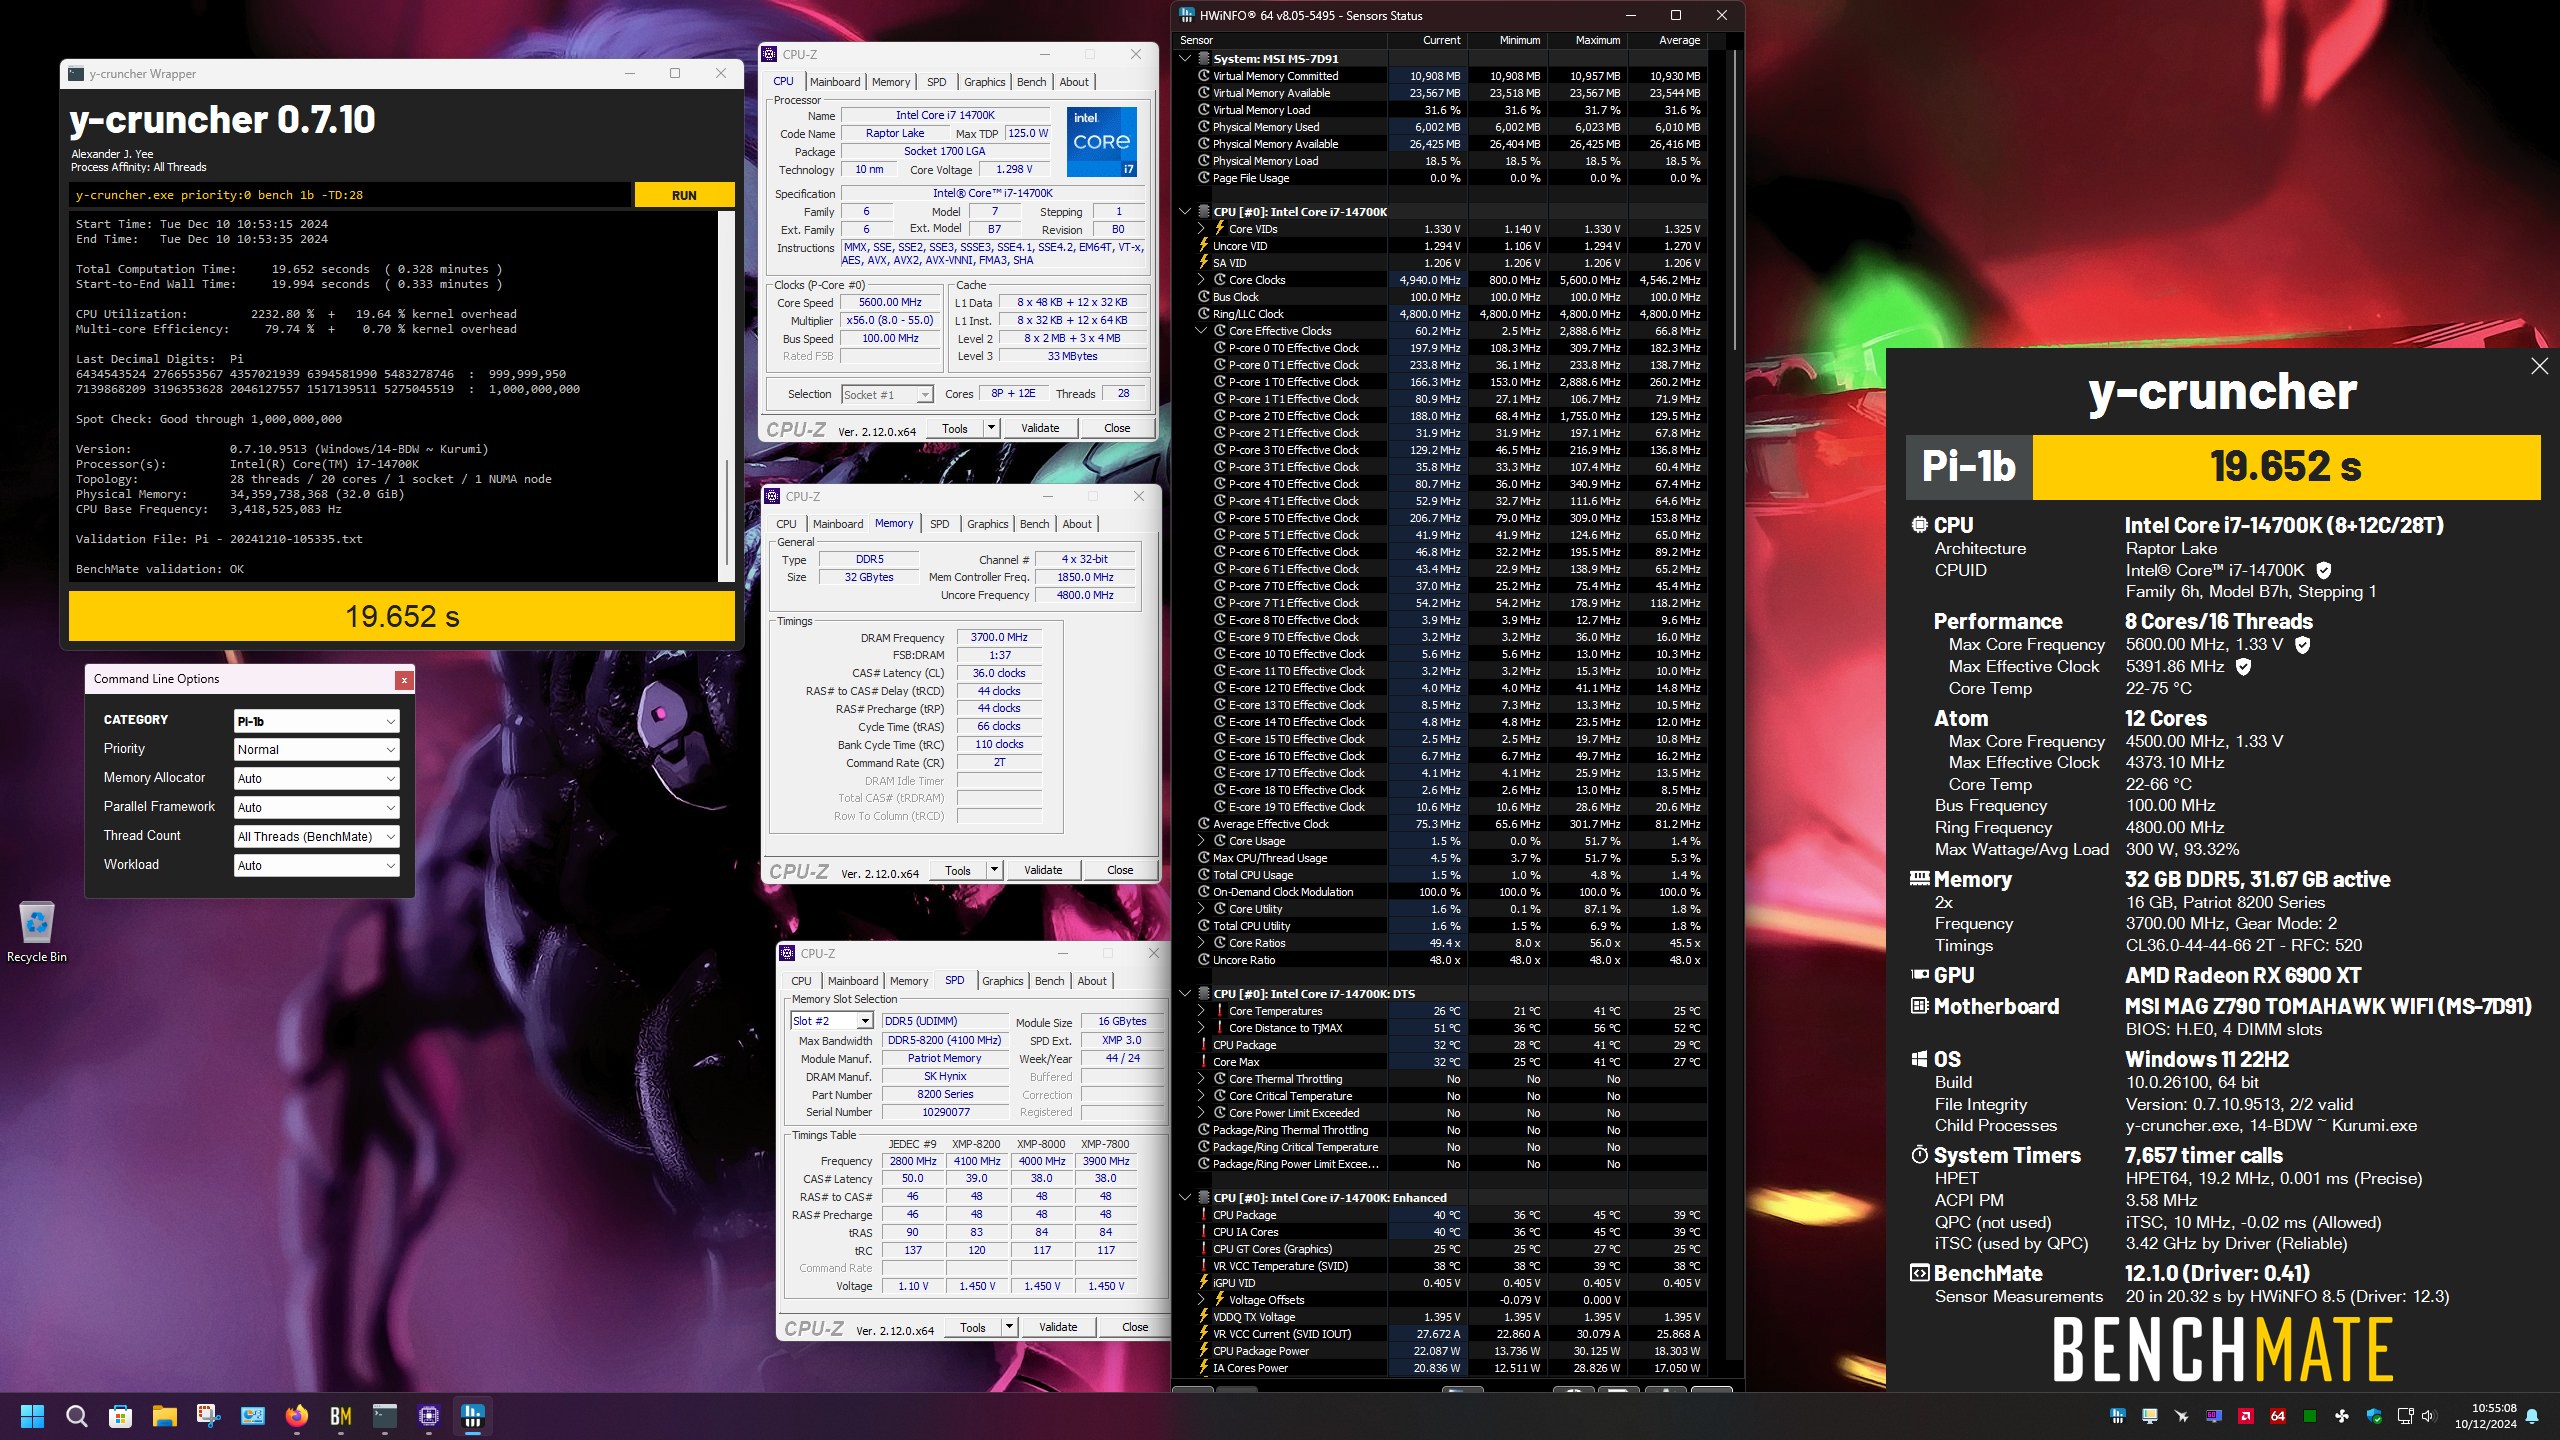
Task: Open Thread Count All Threads dropdown
Action: point(317,837)
